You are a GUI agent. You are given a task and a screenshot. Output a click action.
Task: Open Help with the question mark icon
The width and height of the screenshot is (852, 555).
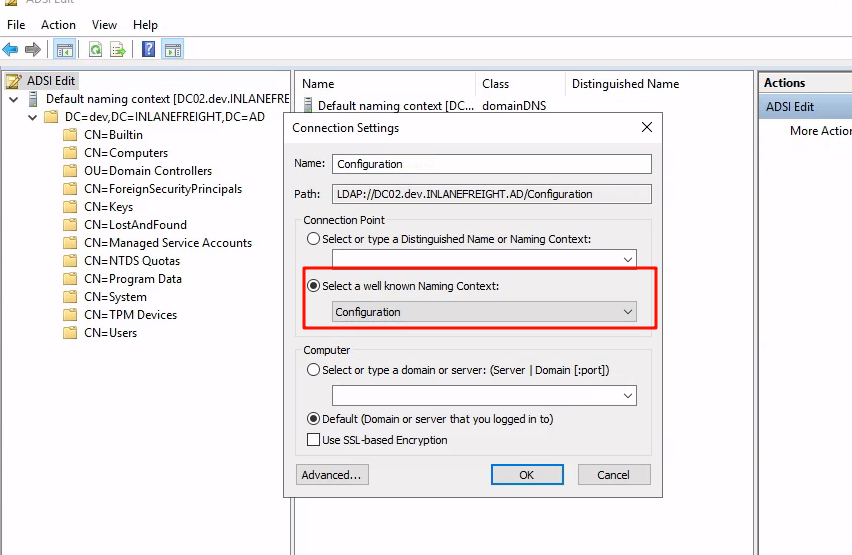(149, 49)
